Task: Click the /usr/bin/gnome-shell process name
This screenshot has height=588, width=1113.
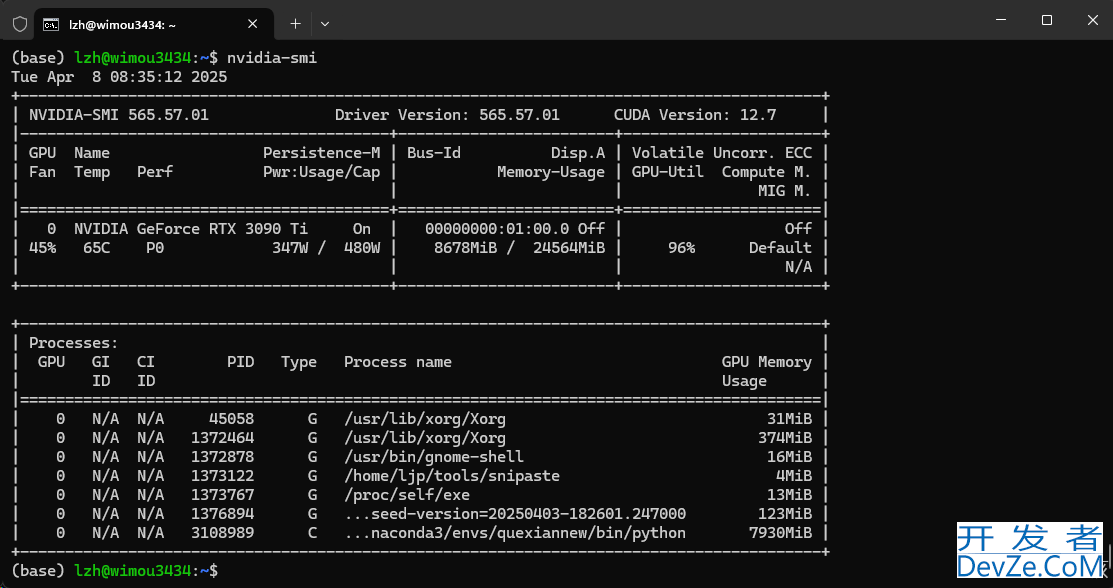Action: [434, 457]
